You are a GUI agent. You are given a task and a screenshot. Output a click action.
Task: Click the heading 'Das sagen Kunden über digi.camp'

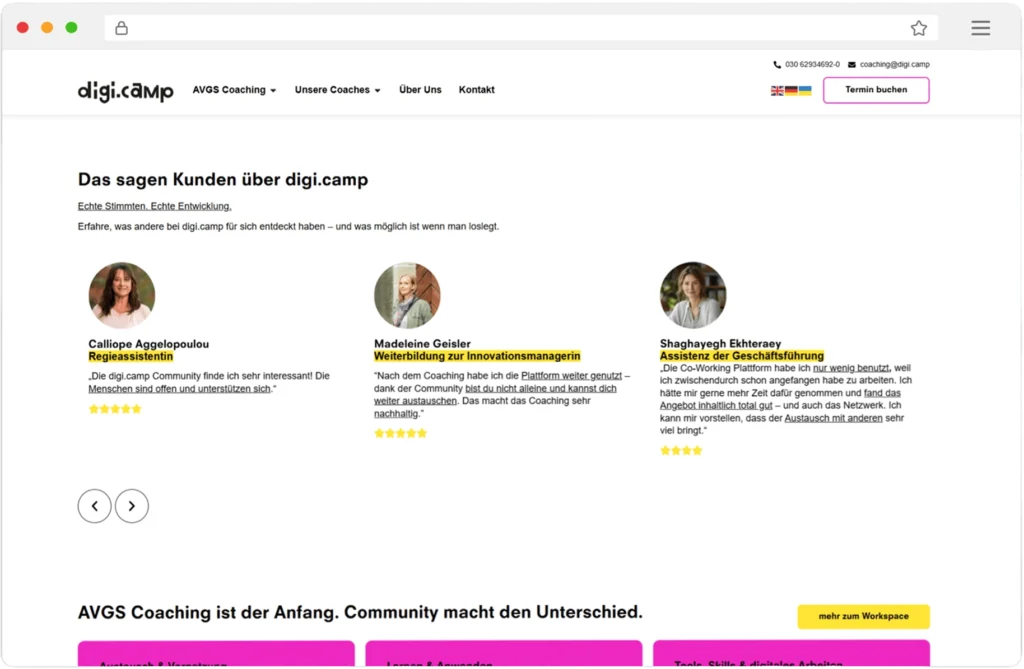coord(223,180)
